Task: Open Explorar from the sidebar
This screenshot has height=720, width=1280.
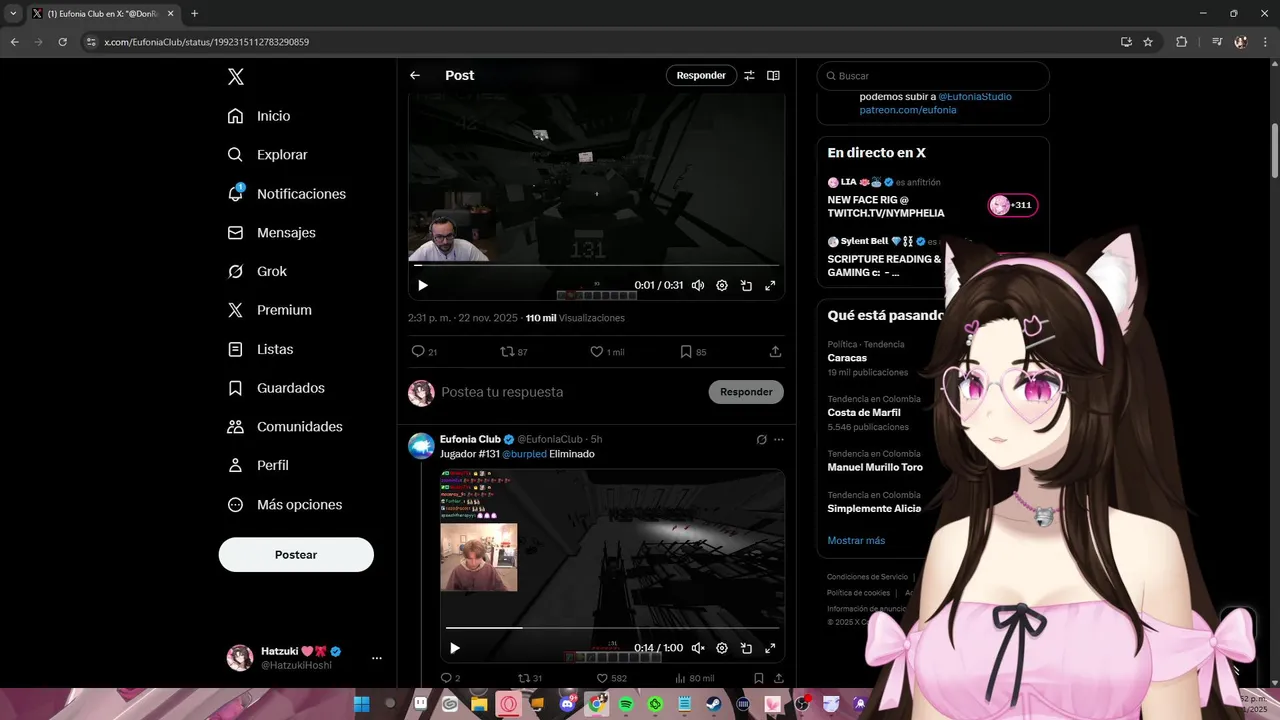Action: 267,155
